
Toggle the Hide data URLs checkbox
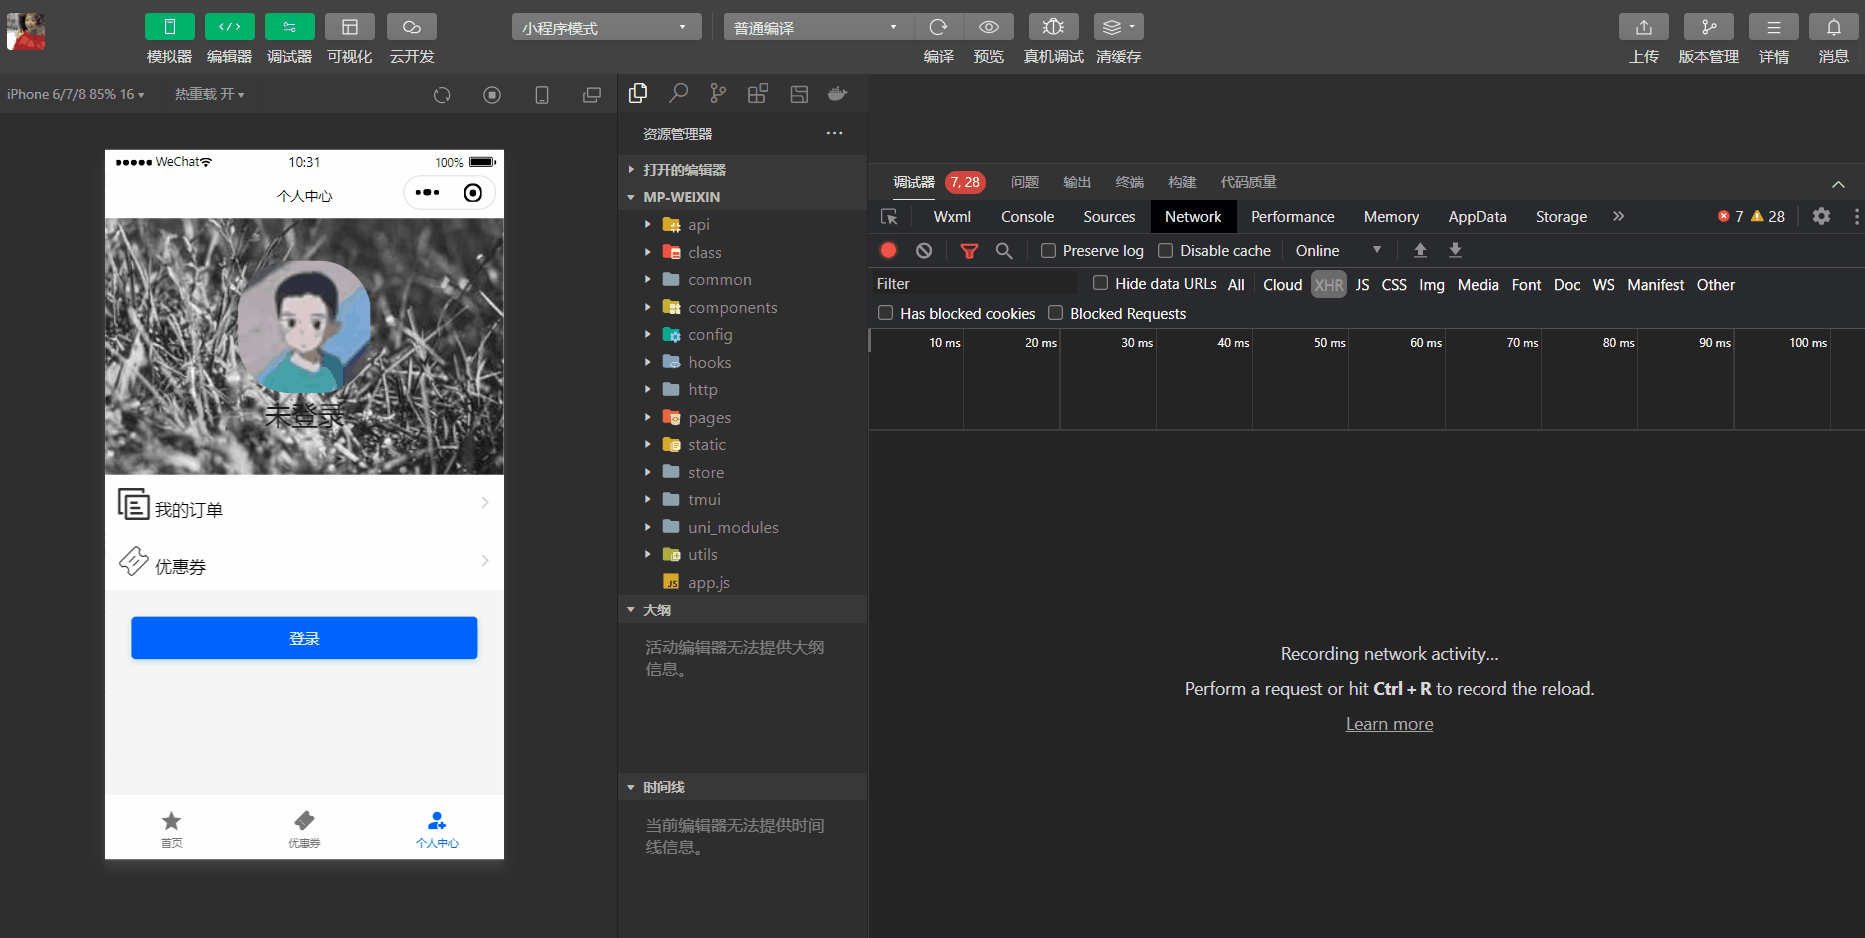[x=1100, y=283]
